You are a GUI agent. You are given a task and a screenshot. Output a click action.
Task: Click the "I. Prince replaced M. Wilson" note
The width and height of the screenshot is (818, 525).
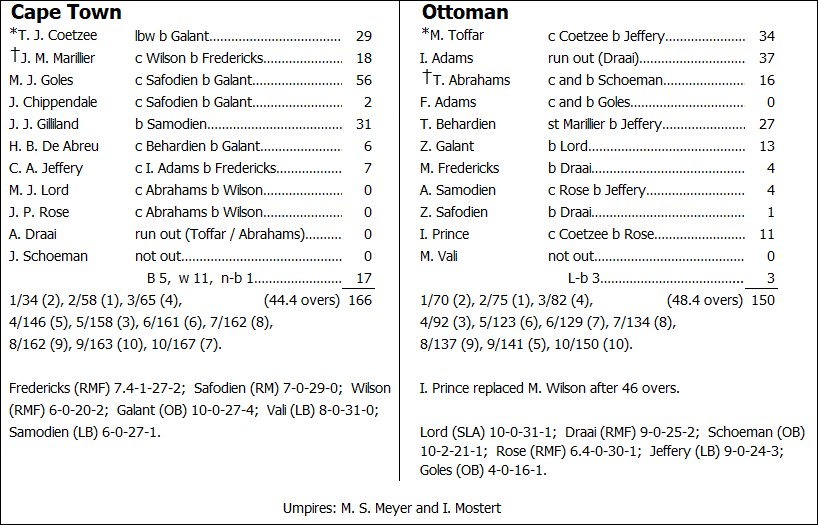coord(550,388)
